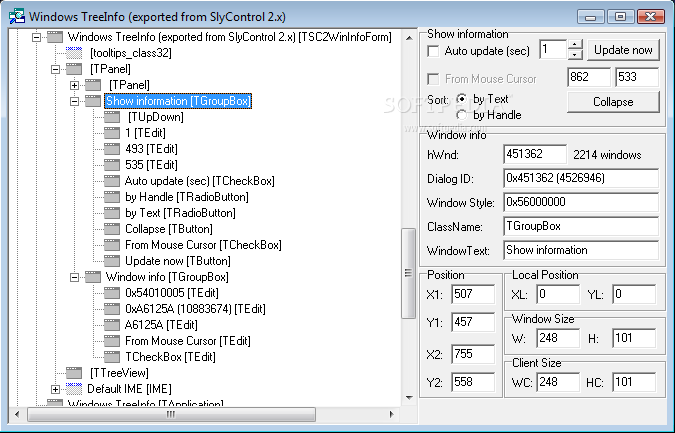This screenshot has height=433, width=675.
Task: Click icon beside A6125A [TEdit] row
Action: point(112,325)
